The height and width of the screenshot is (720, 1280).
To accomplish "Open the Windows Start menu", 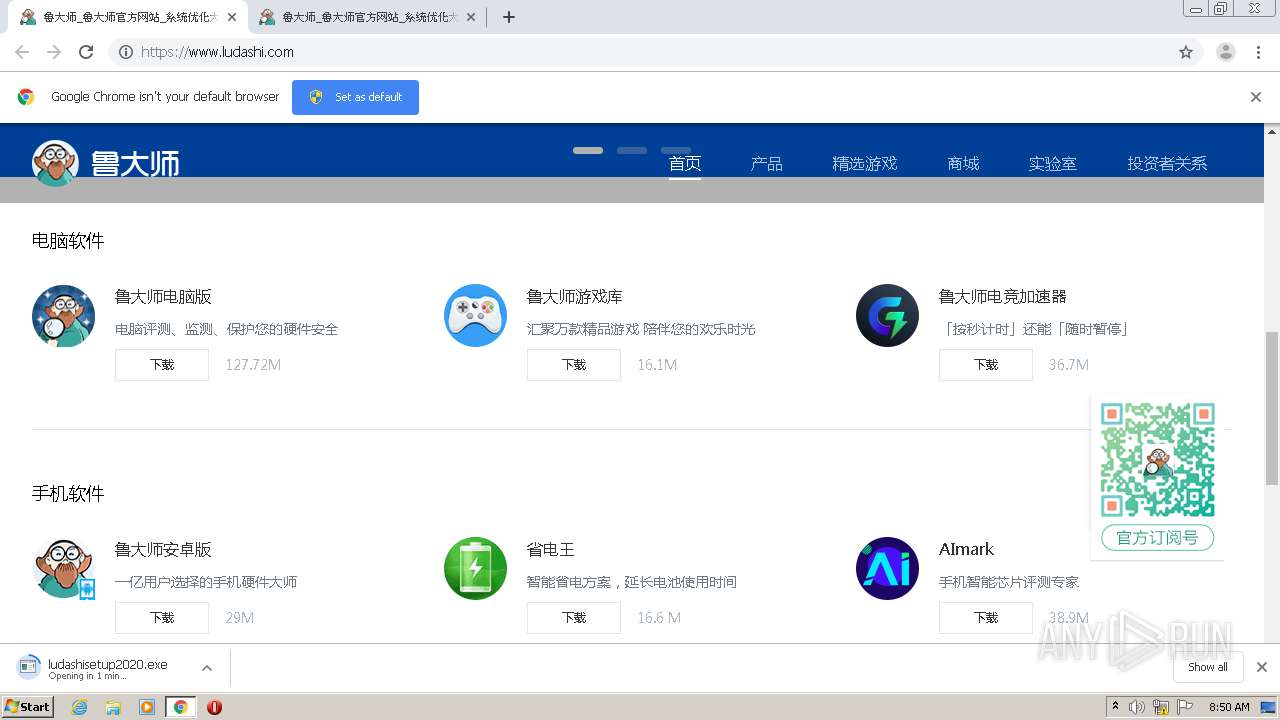I will [x=27, y=707].
